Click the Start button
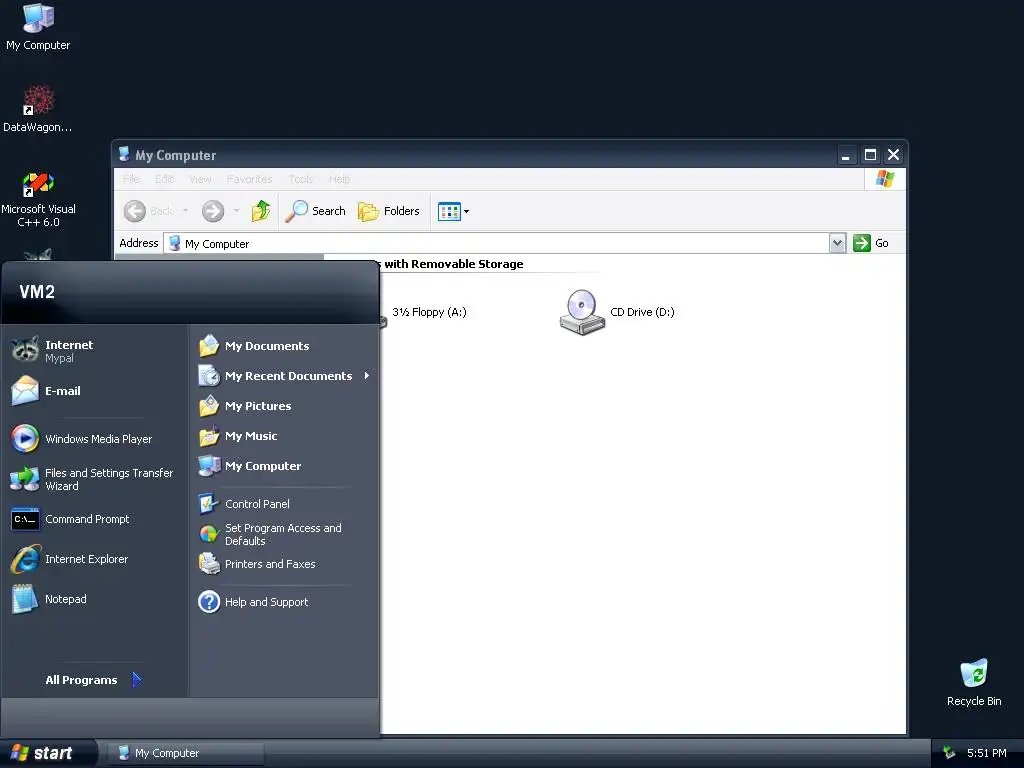1024x768 pixels. pyautogui.click(x=43, y=753)
